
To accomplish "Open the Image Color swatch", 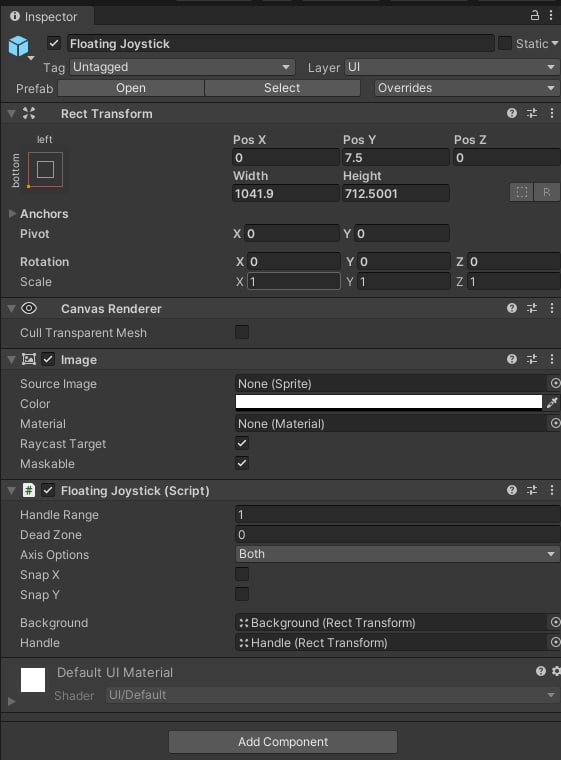I will (x=389, y=402).
